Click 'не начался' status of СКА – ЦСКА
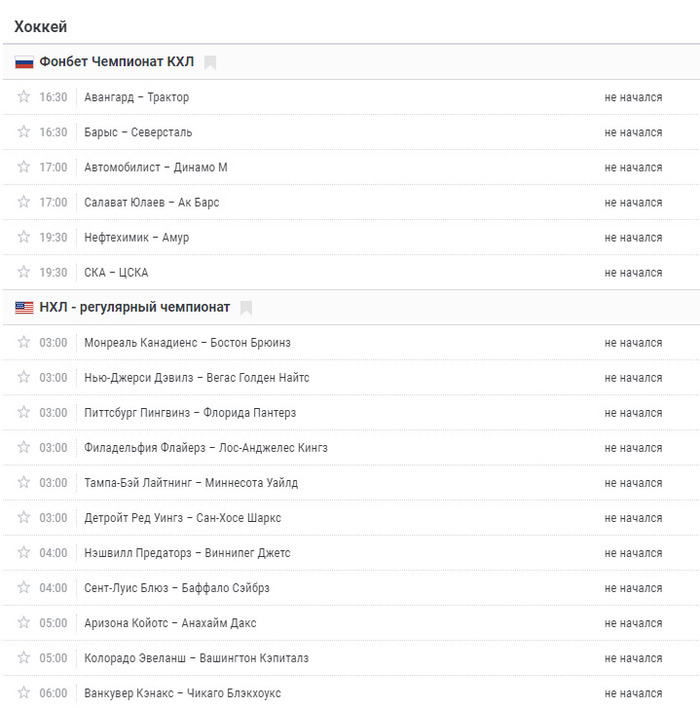 coord(633,273)
